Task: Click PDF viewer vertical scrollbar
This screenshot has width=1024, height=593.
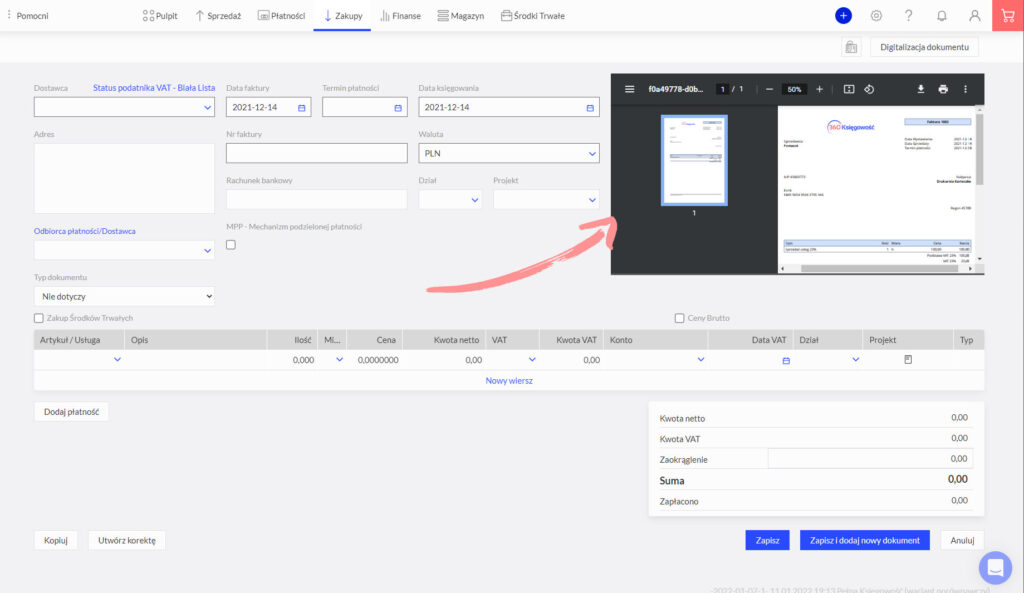Action: [x=979, y=150]
